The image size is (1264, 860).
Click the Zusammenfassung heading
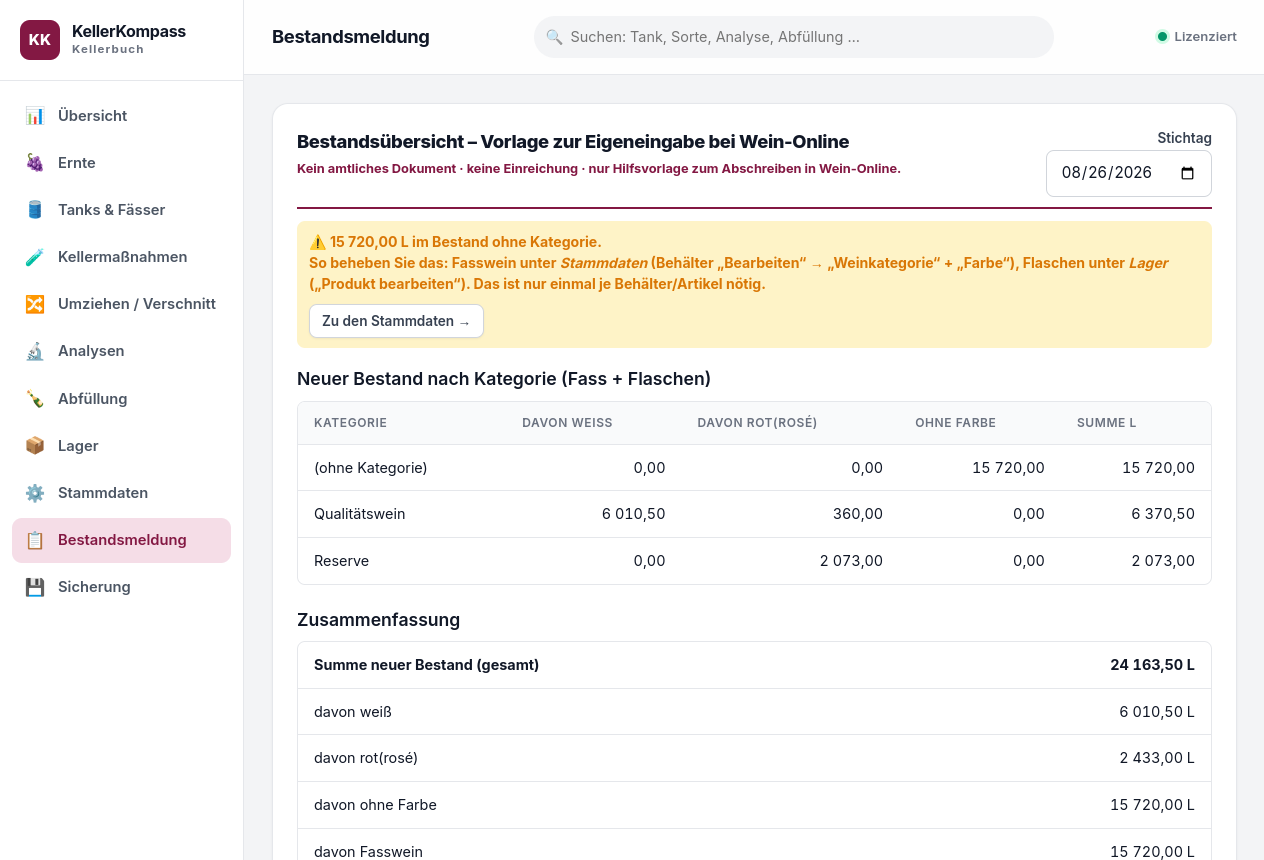(378, 620)
